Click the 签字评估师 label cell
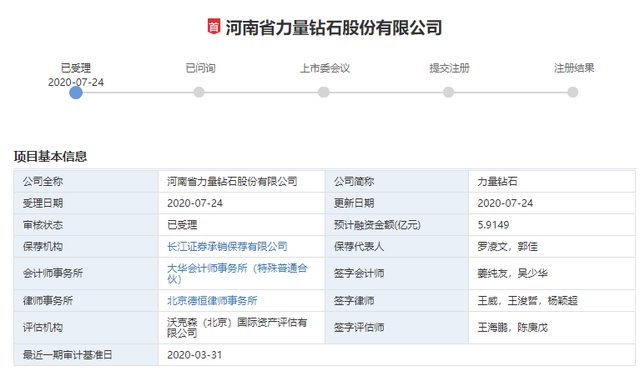 397,328
